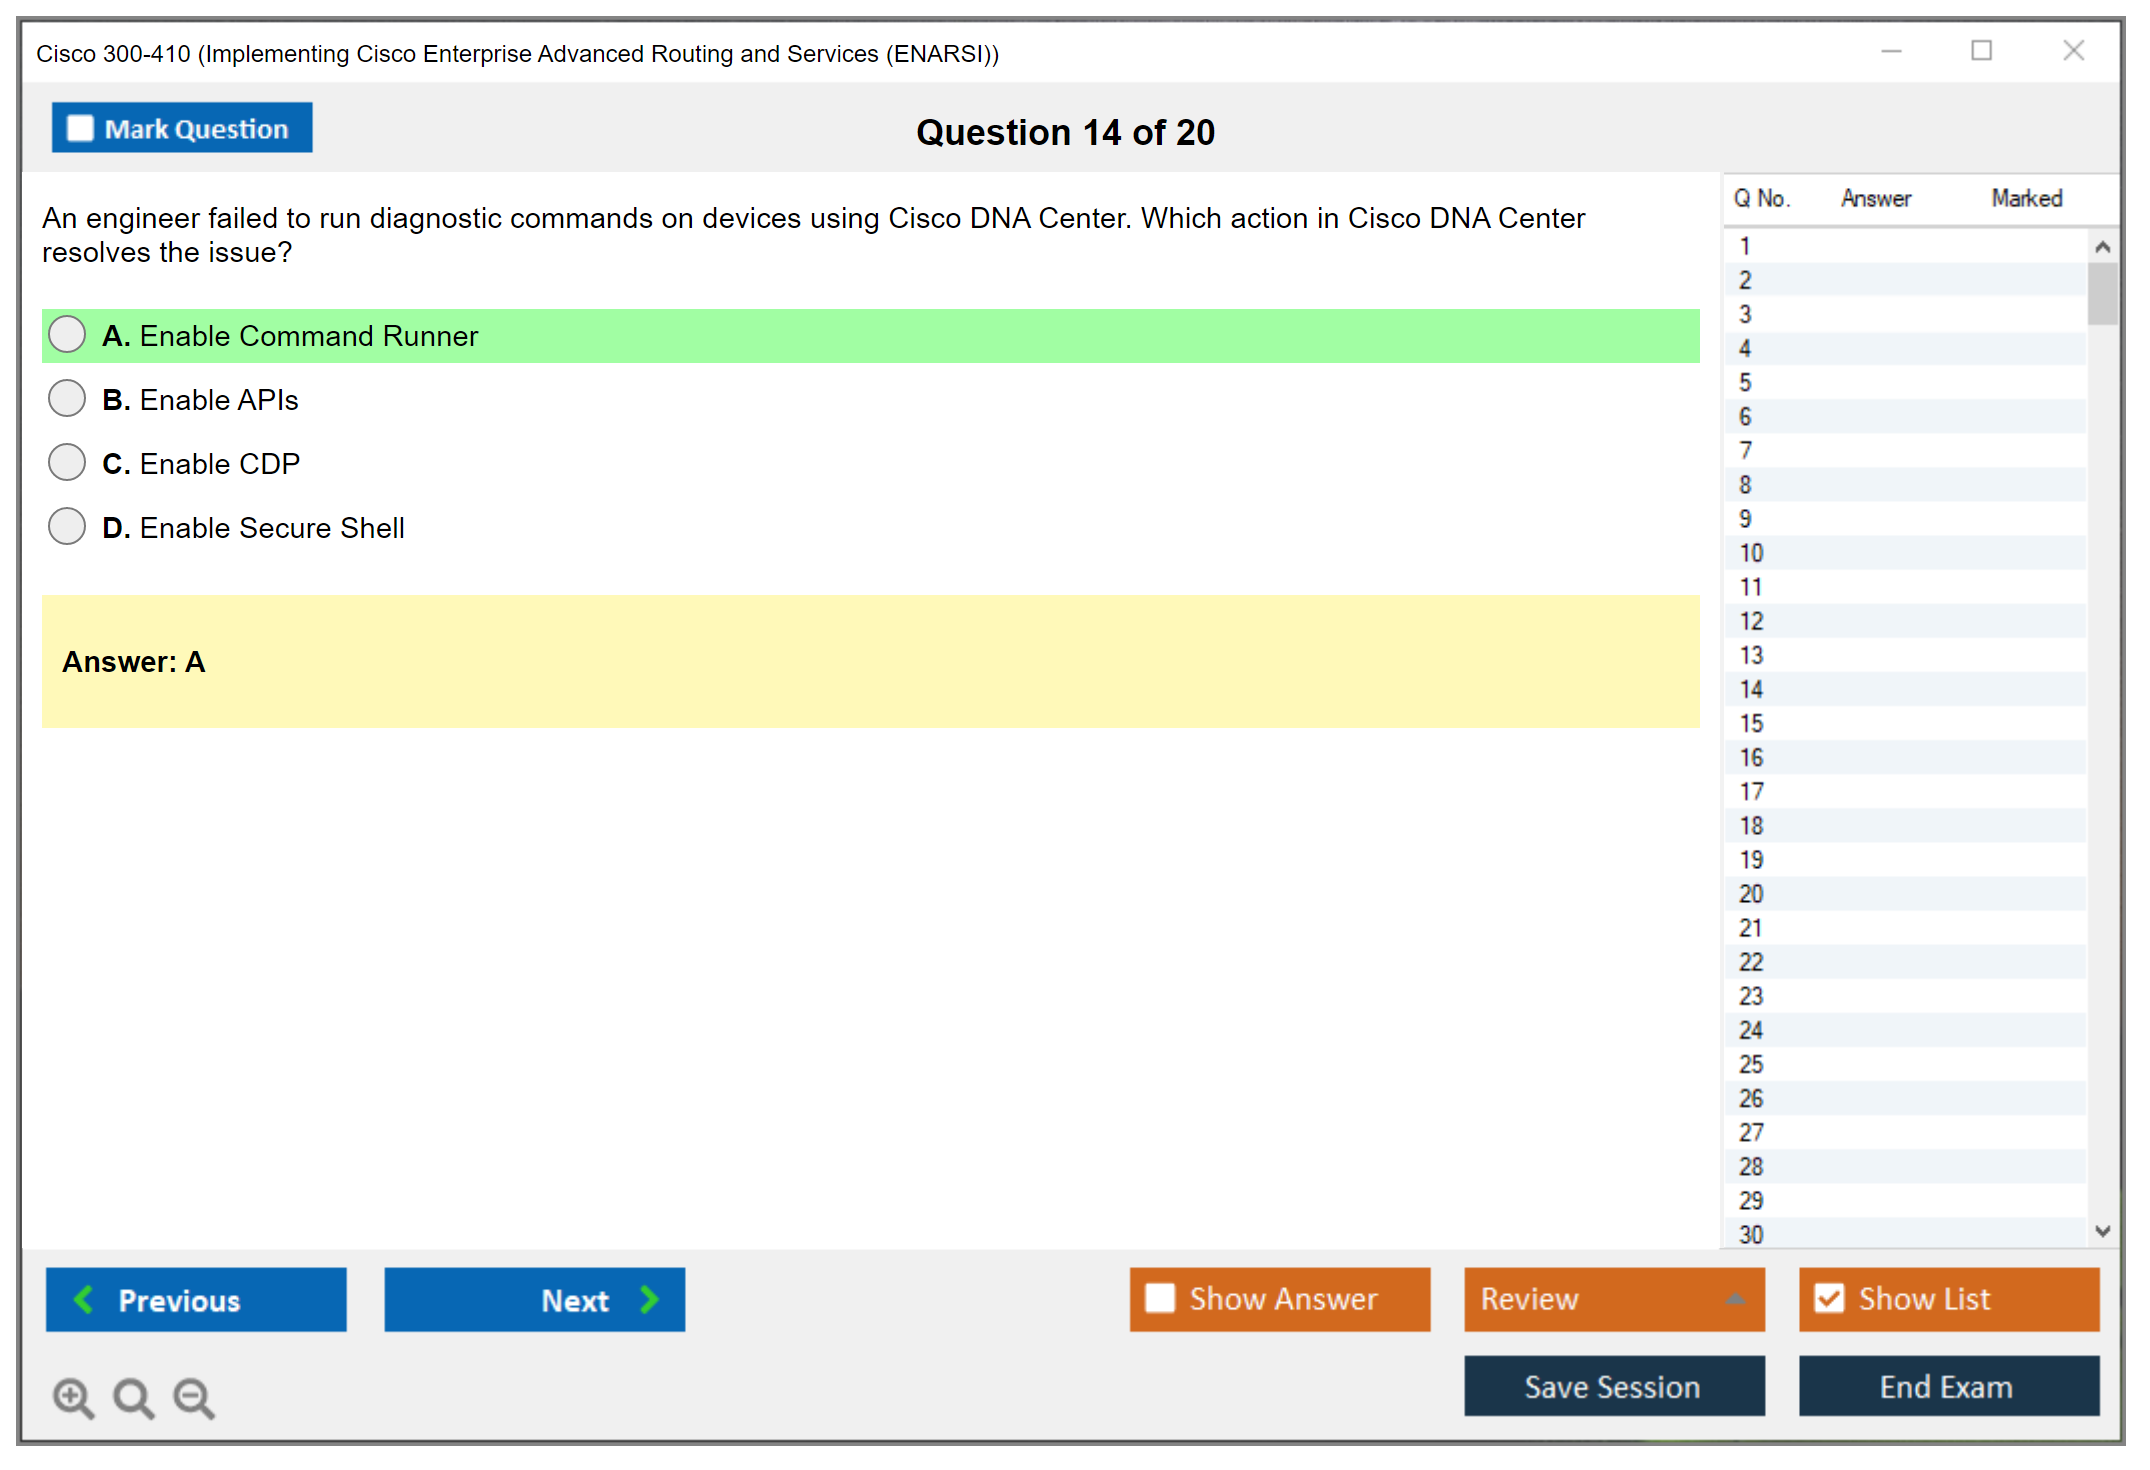Select option D Enable Secure Shell
Image resolution: width=2150 pixels, height=1470 pixels.
pyautogui.click(x=67, y=527)
